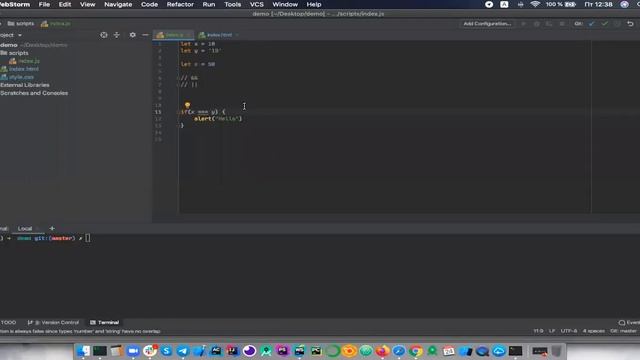Image resolution: width=640 pixels, height=360 pixels.
Task: Click the Wi-Fi icon in macOS menu bar
Action: [x=535, y=4]
